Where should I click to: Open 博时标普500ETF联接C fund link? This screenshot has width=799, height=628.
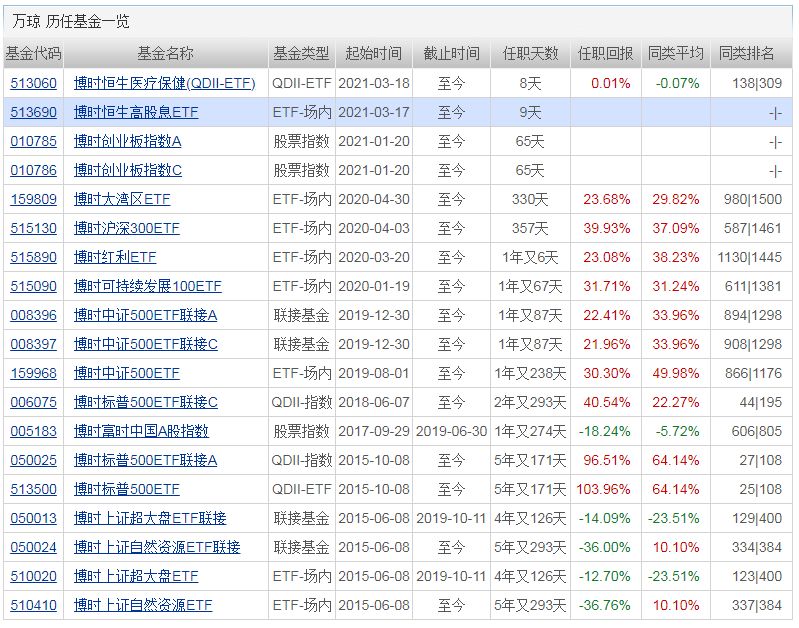(x=146, y=403)
